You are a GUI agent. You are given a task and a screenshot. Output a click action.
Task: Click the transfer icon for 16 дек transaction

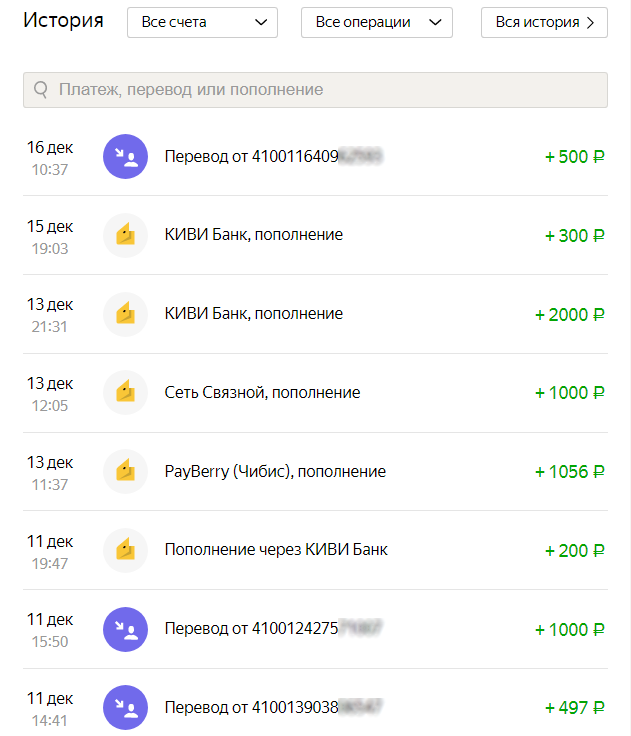click(x=126, y=157)
